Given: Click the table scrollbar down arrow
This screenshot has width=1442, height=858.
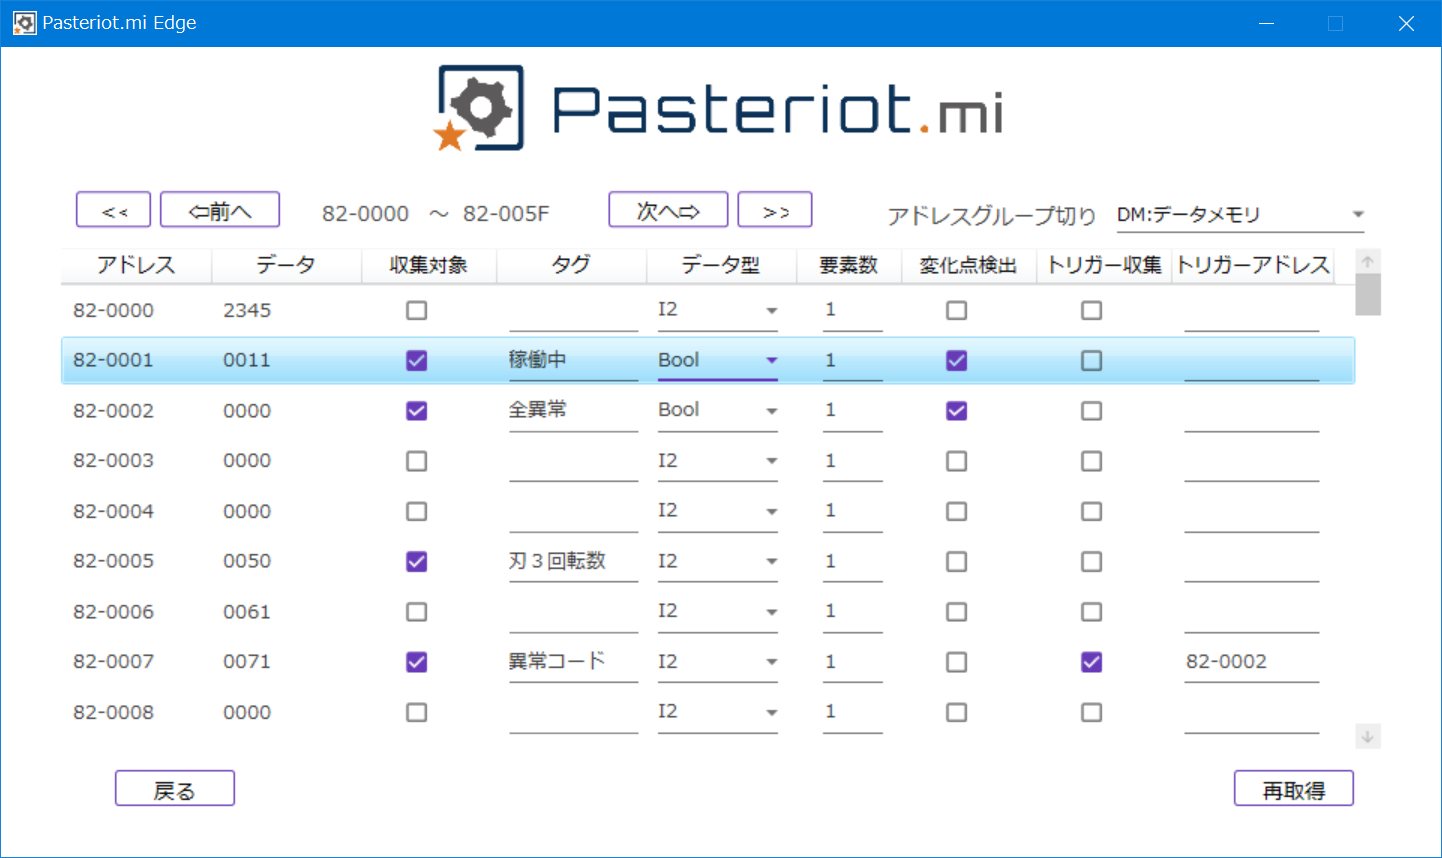Looking at the screenshot, I should 1368,737.
